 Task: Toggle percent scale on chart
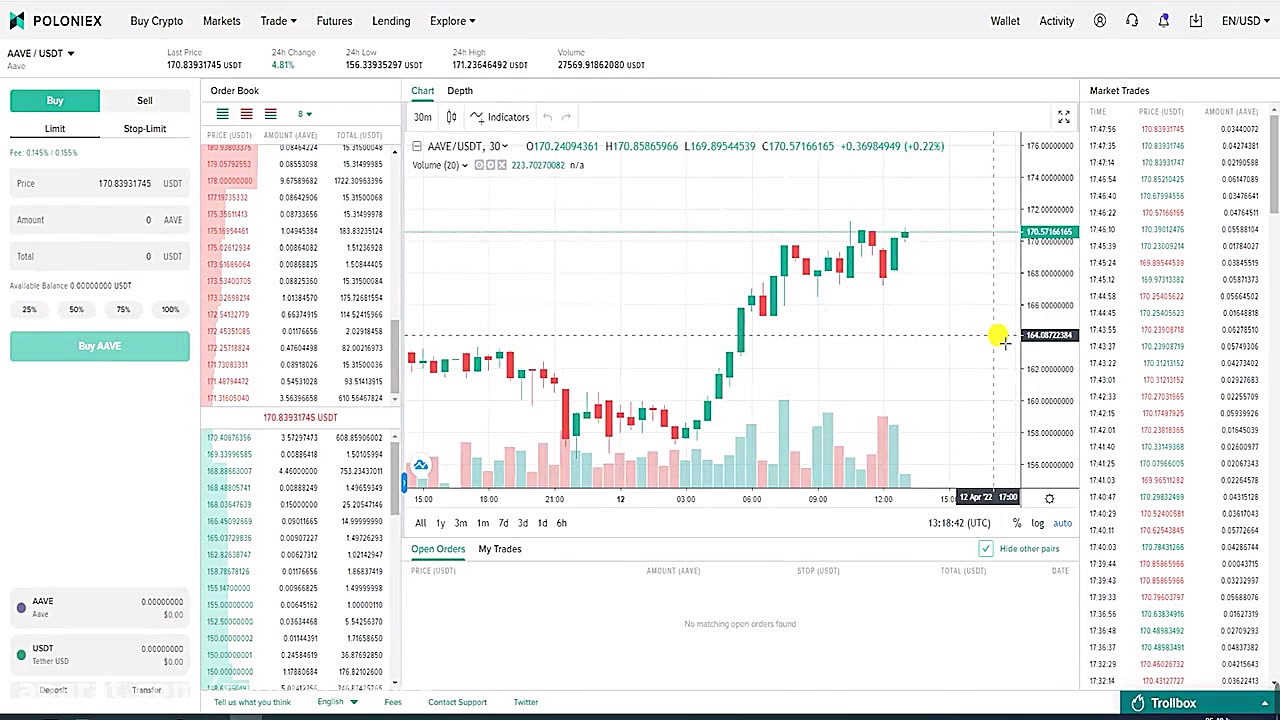coord(1017,523)
